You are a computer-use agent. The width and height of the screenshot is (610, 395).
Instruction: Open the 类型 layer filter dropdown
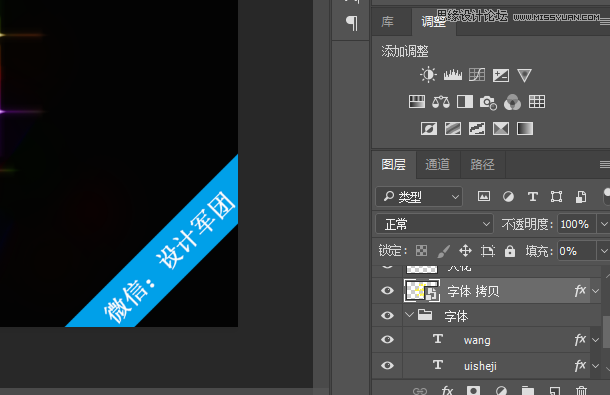tap(419, 197)
